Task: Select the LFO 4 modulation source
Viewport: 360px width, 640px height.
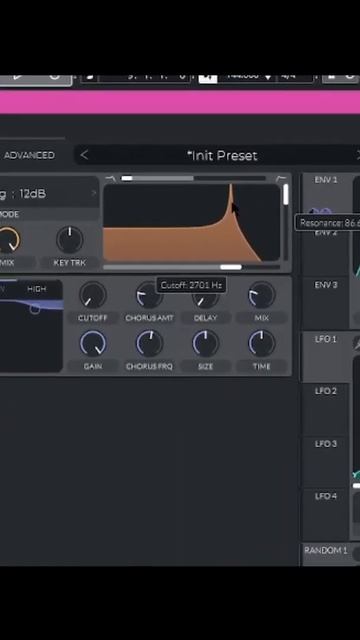Action: point(326,514)
